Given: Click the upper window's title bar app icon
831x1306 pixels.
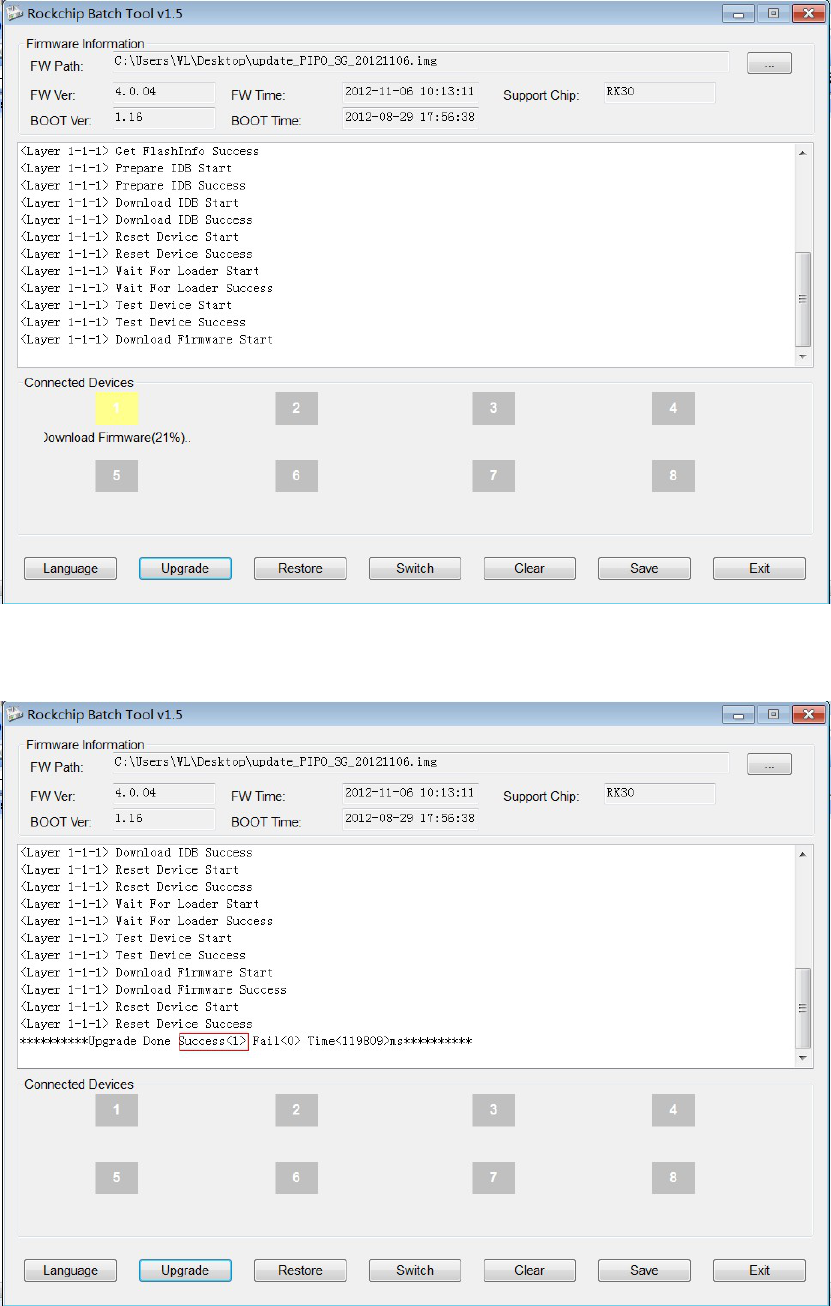Looking at the screenshot, I should [14, 14].
